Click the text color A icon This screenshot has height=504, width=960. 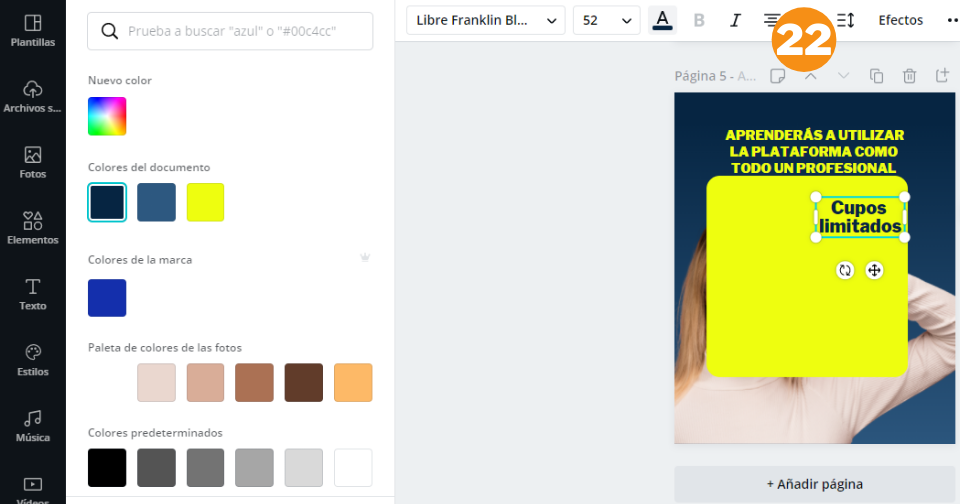point(662,20)
